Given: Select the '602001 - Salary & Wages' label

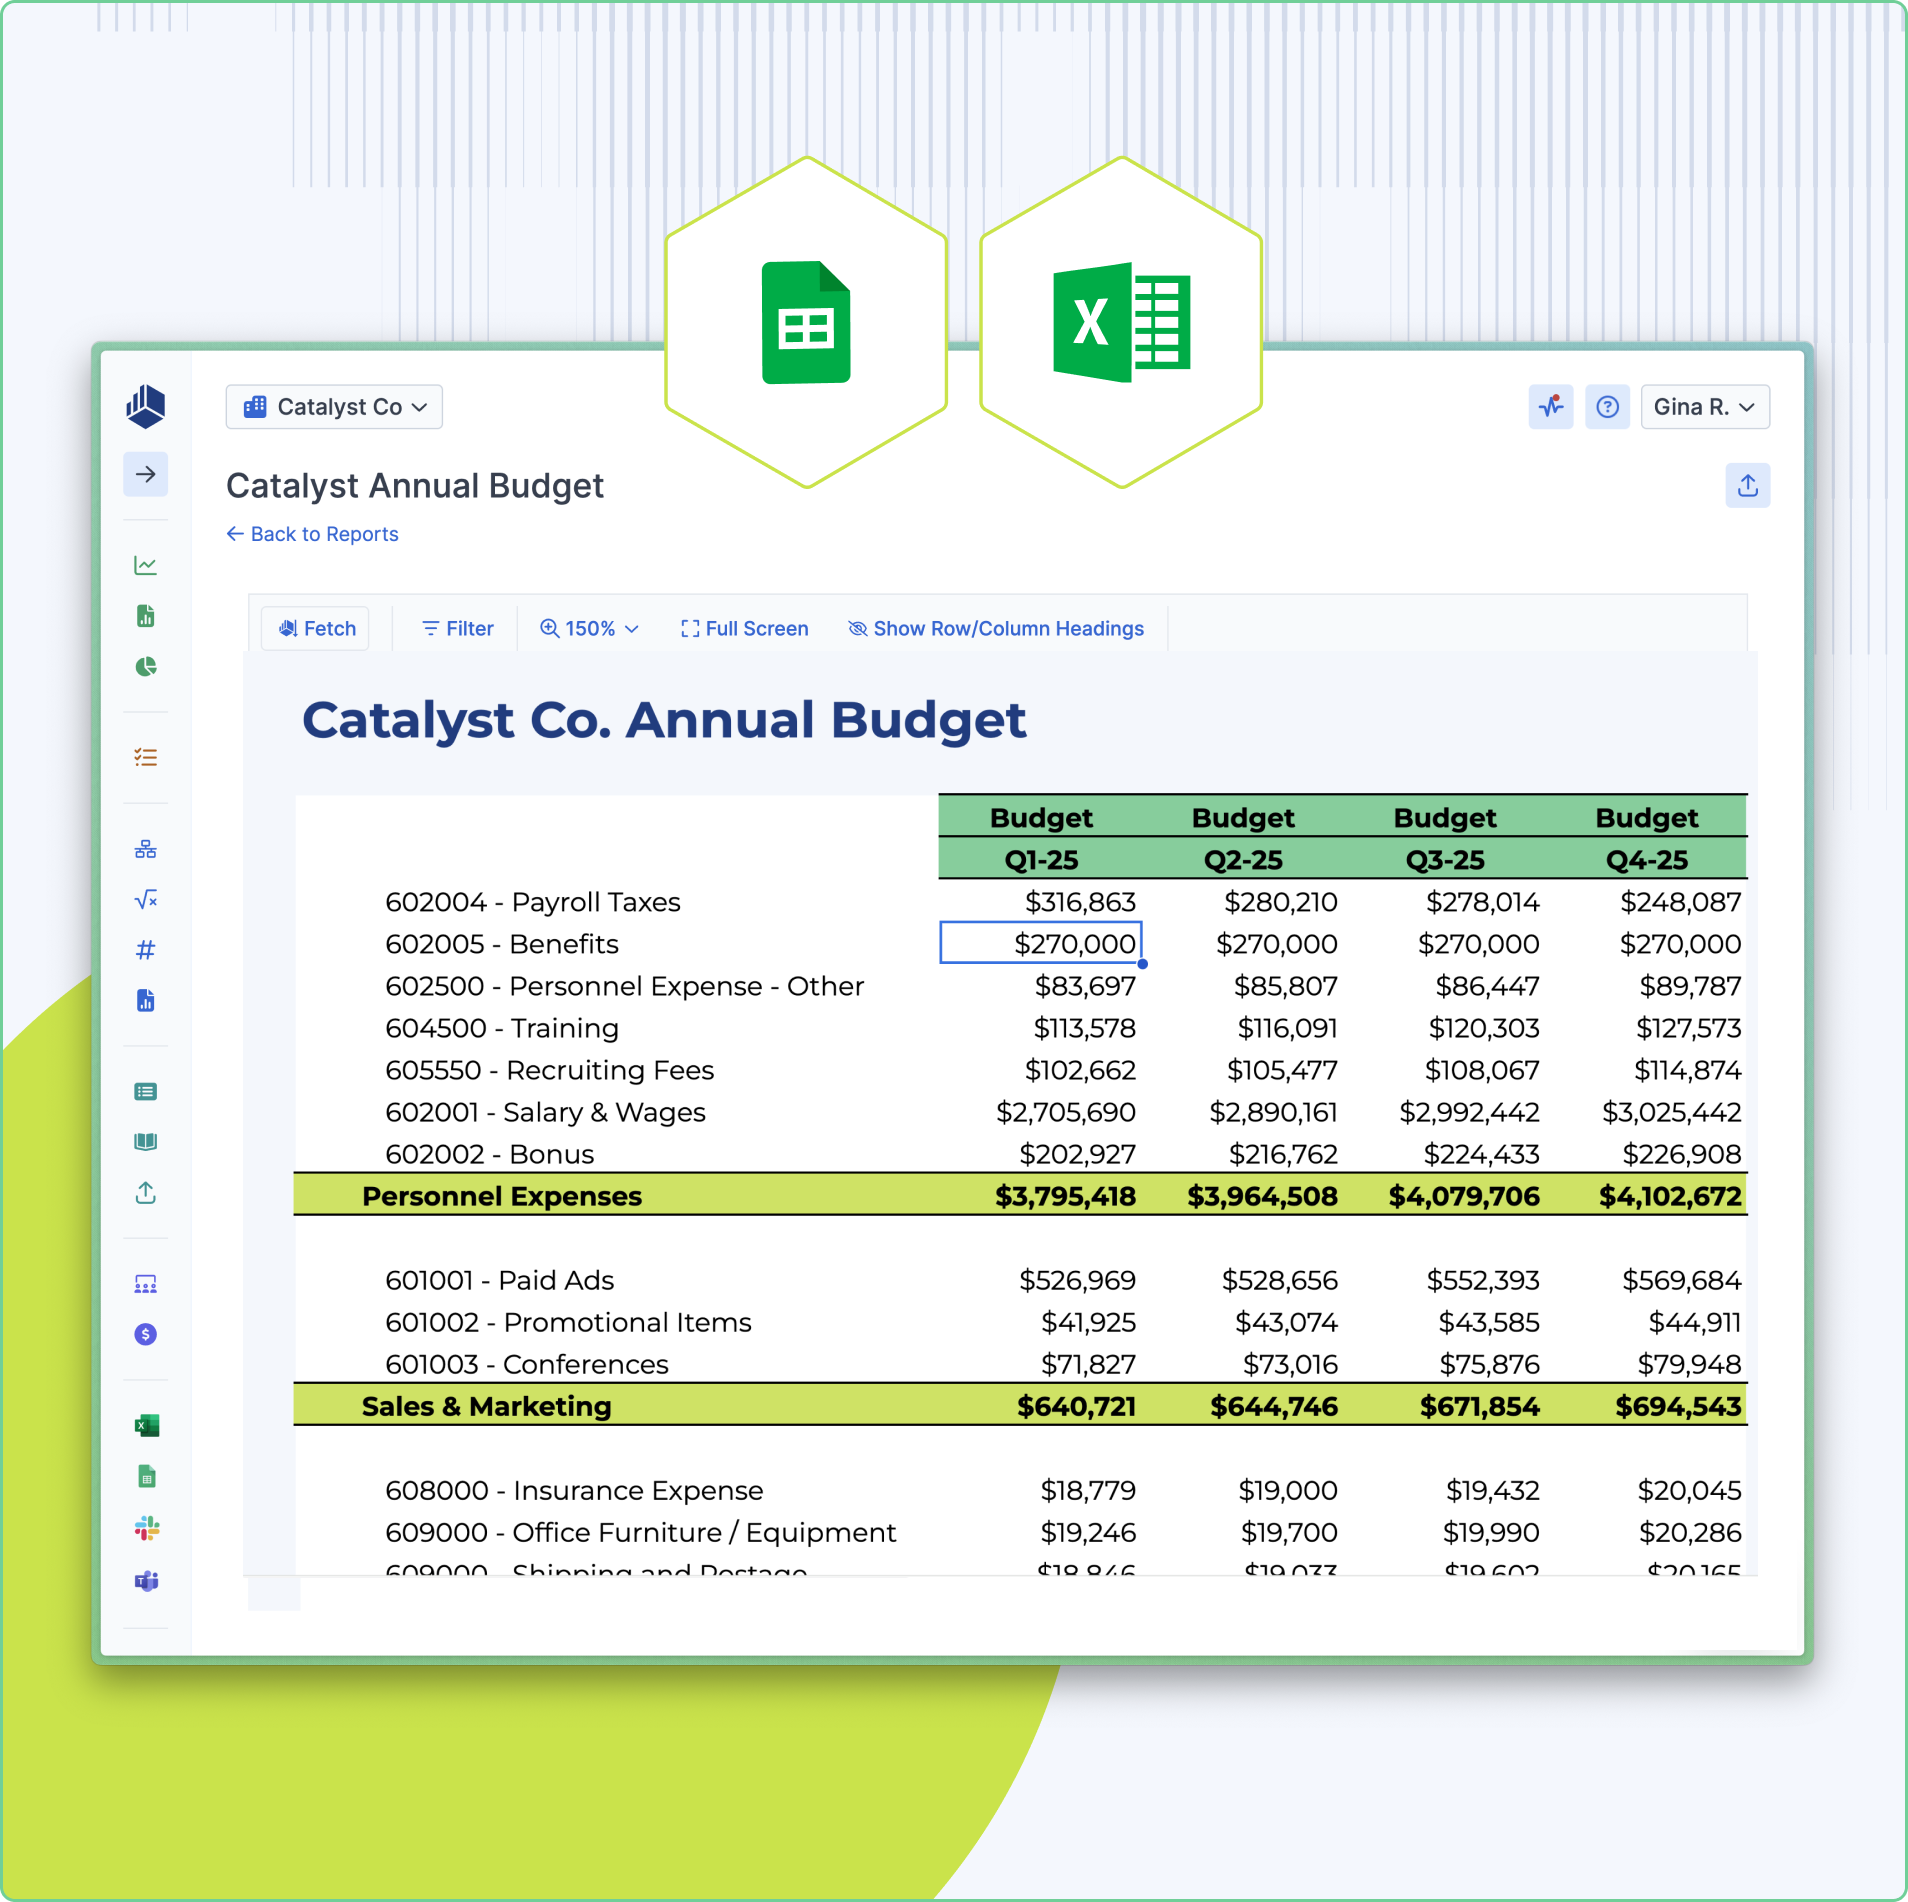Looking at the screenshot, I should 545,1112.
